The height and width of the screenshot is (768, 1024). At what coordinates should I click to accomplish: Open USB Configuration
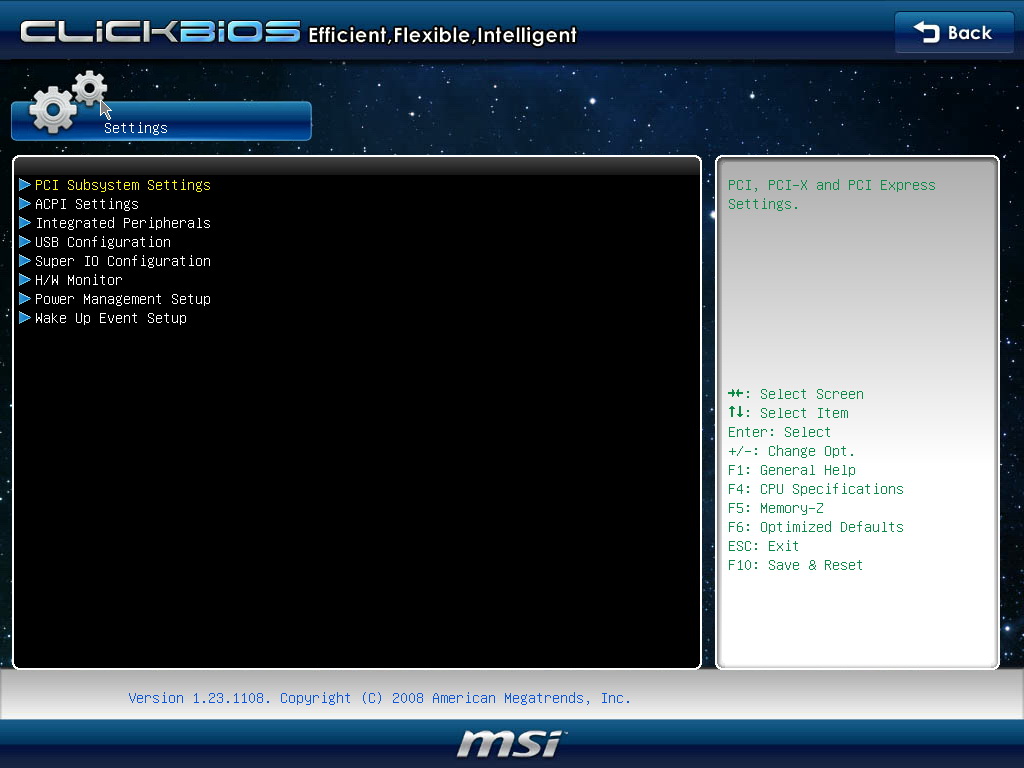click(103, 242)
